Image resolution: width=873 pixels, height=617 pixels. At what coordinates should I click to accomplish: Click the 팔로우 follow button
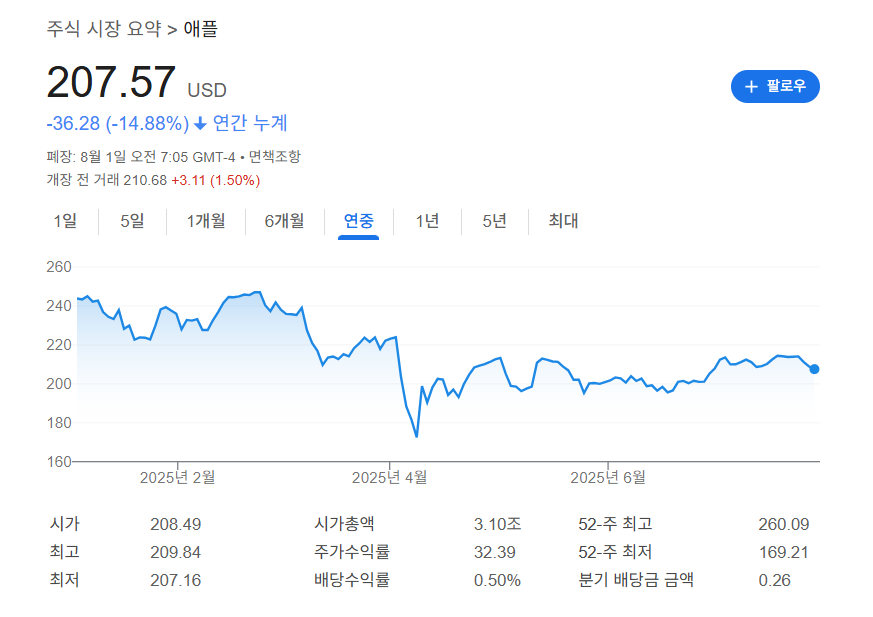point(774,86)
